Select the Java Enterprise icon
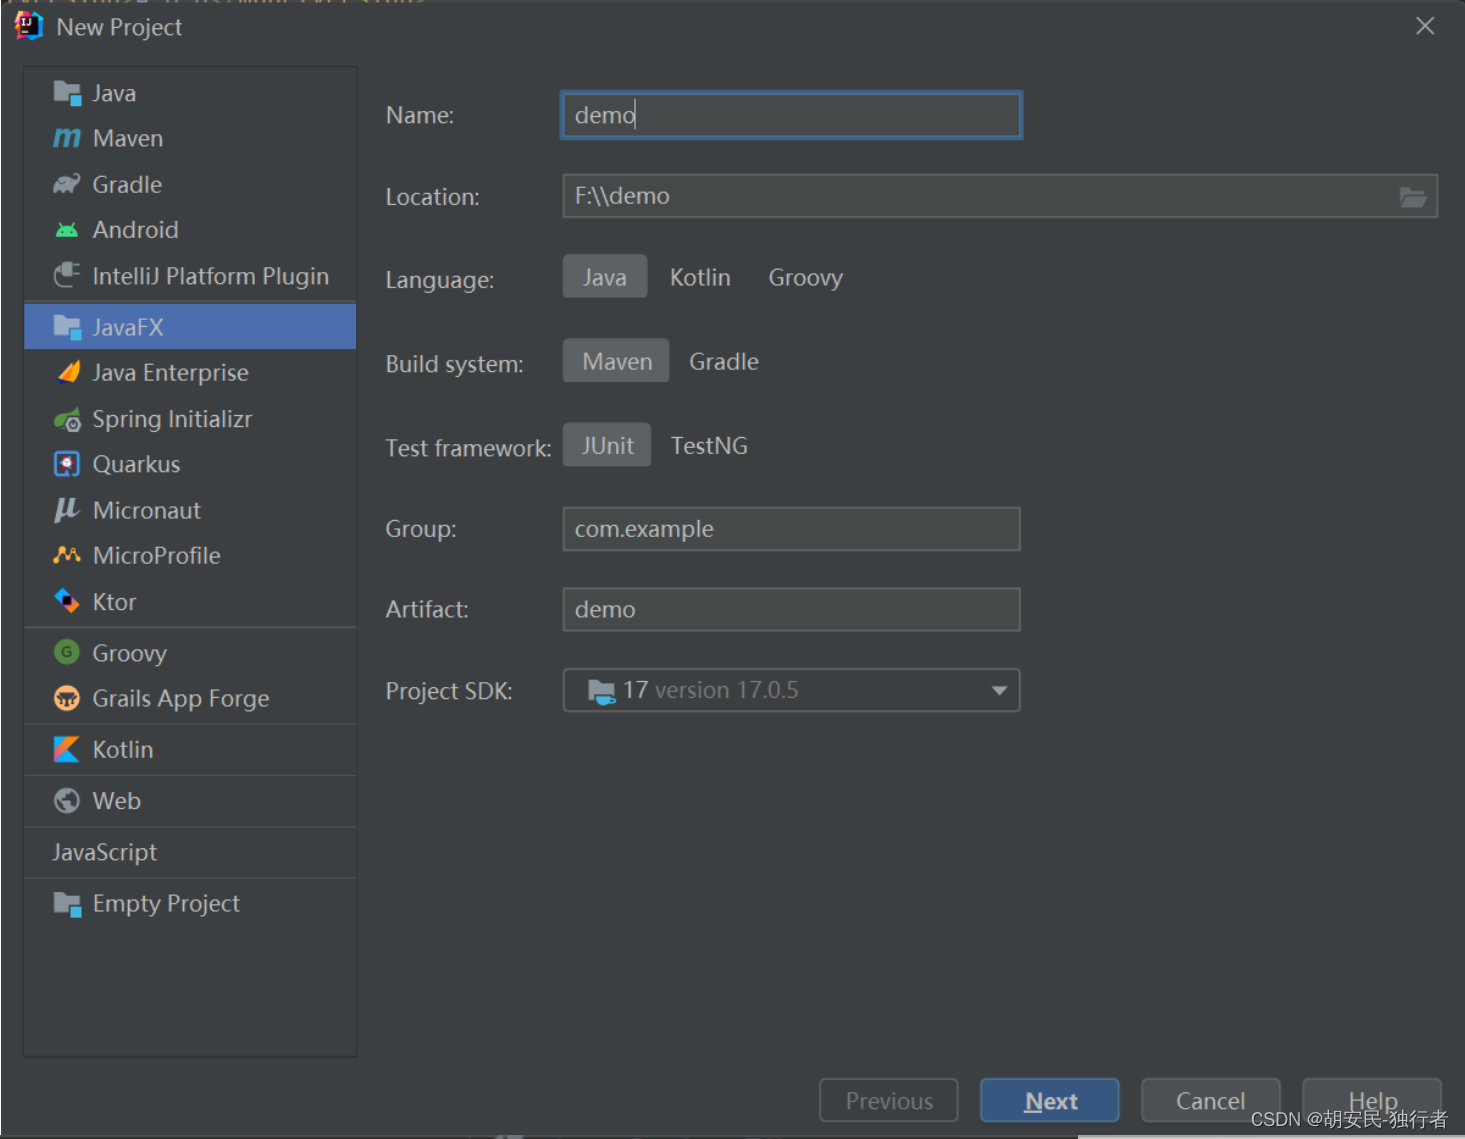 click(67, 372)
